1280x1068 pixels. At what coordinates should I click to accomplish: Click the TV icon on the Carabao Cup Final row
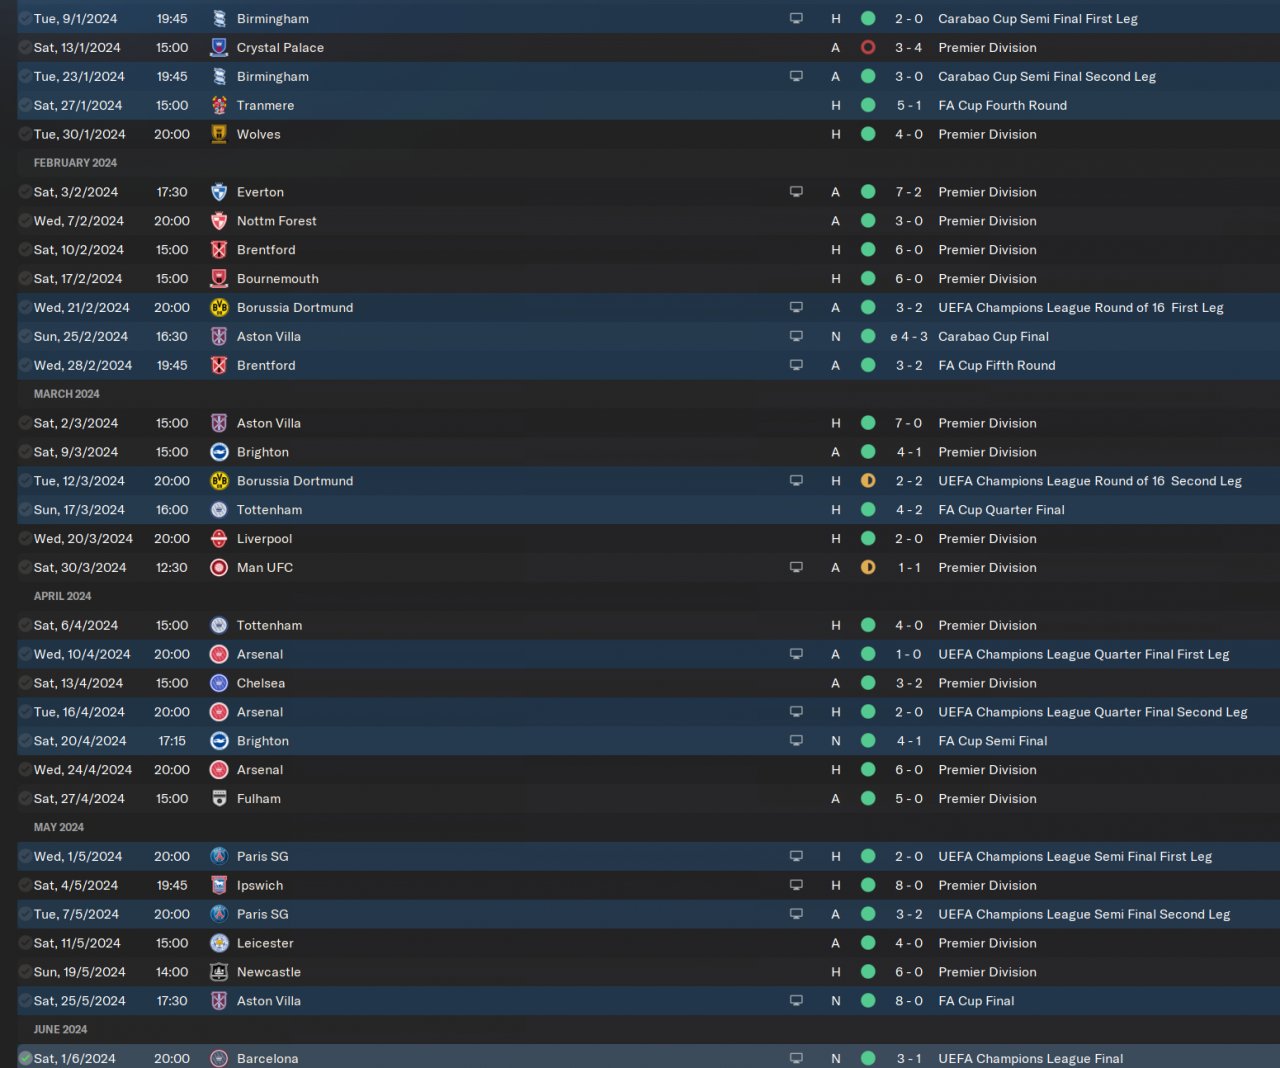(796, 336)
